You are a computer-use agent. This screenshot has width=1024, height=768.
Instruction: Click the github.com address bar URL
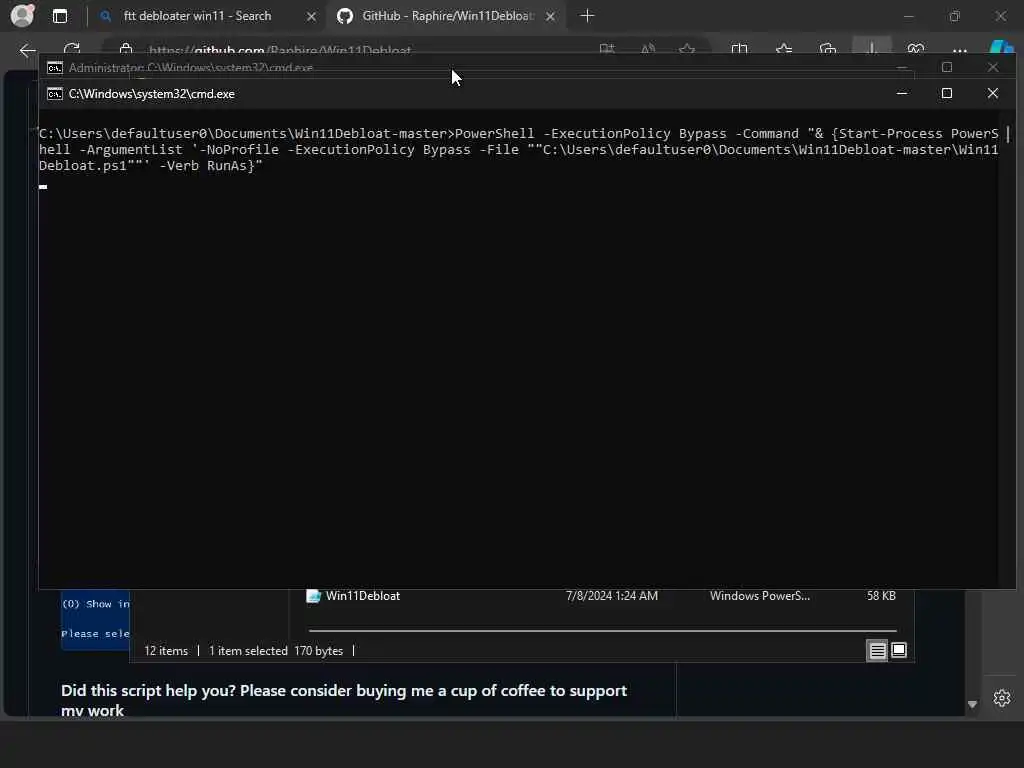[x=280, y=50]
